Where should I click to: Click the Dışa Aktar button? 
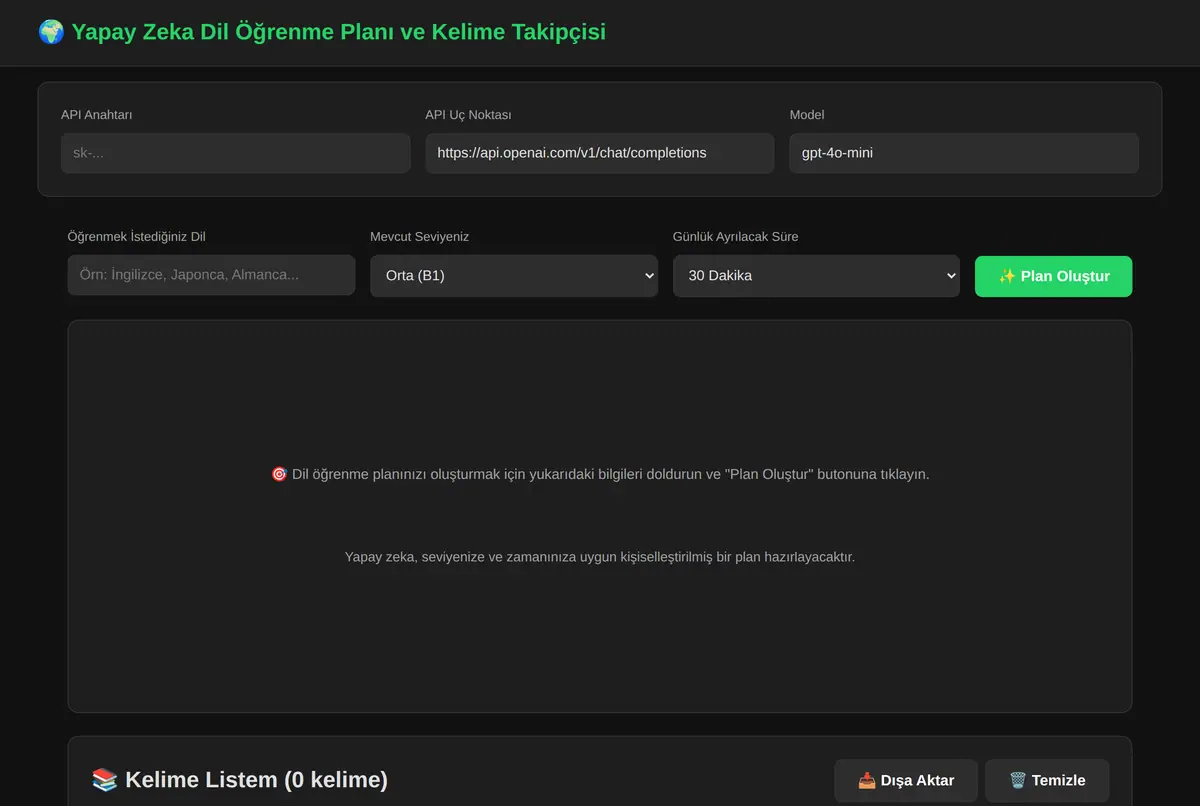[x=906, y=780]
